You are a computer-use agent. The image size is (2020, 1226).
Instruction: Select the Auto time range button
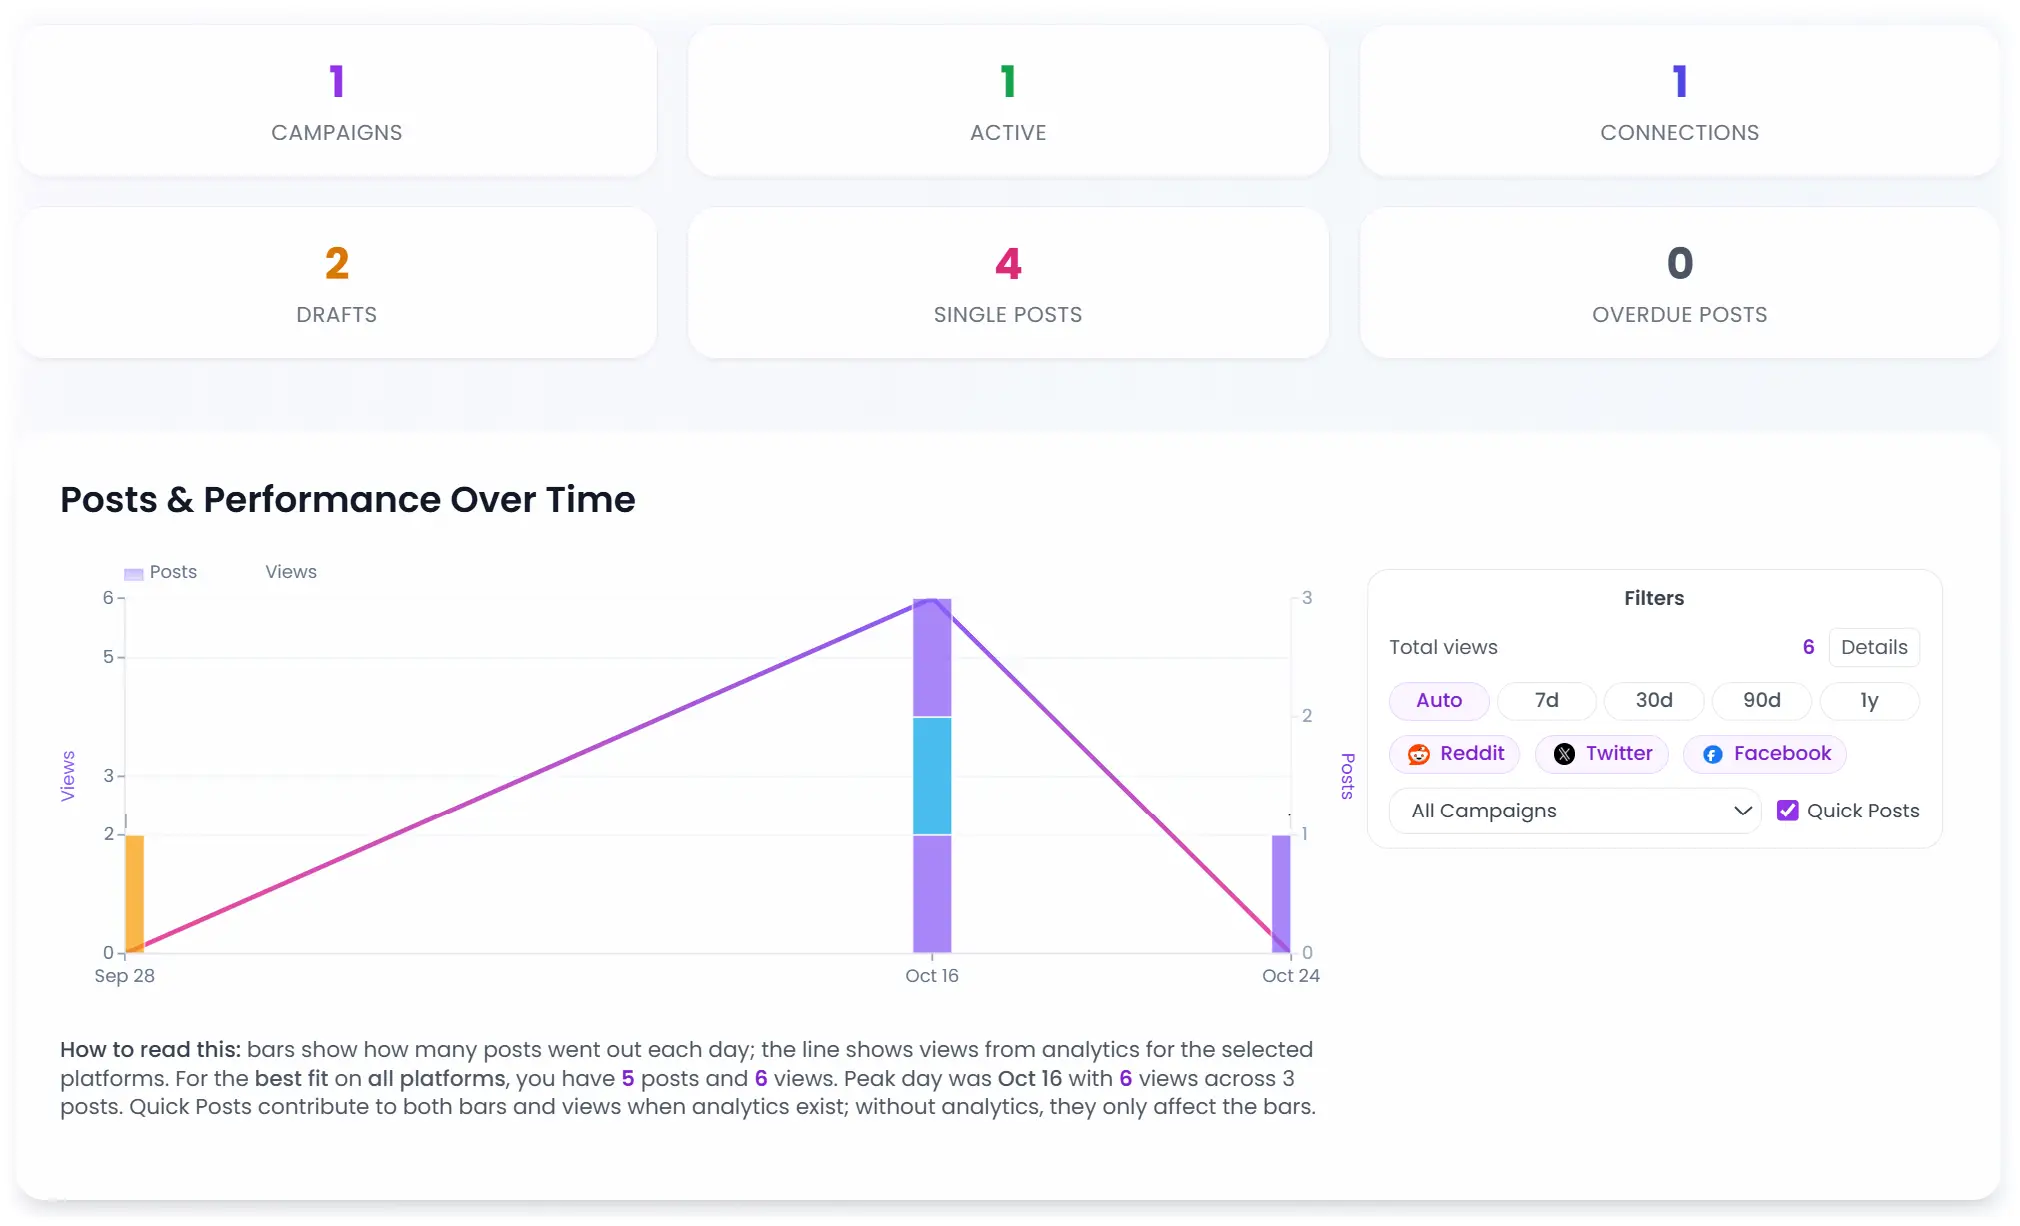pyautogui.click(x=1439, y=701)
